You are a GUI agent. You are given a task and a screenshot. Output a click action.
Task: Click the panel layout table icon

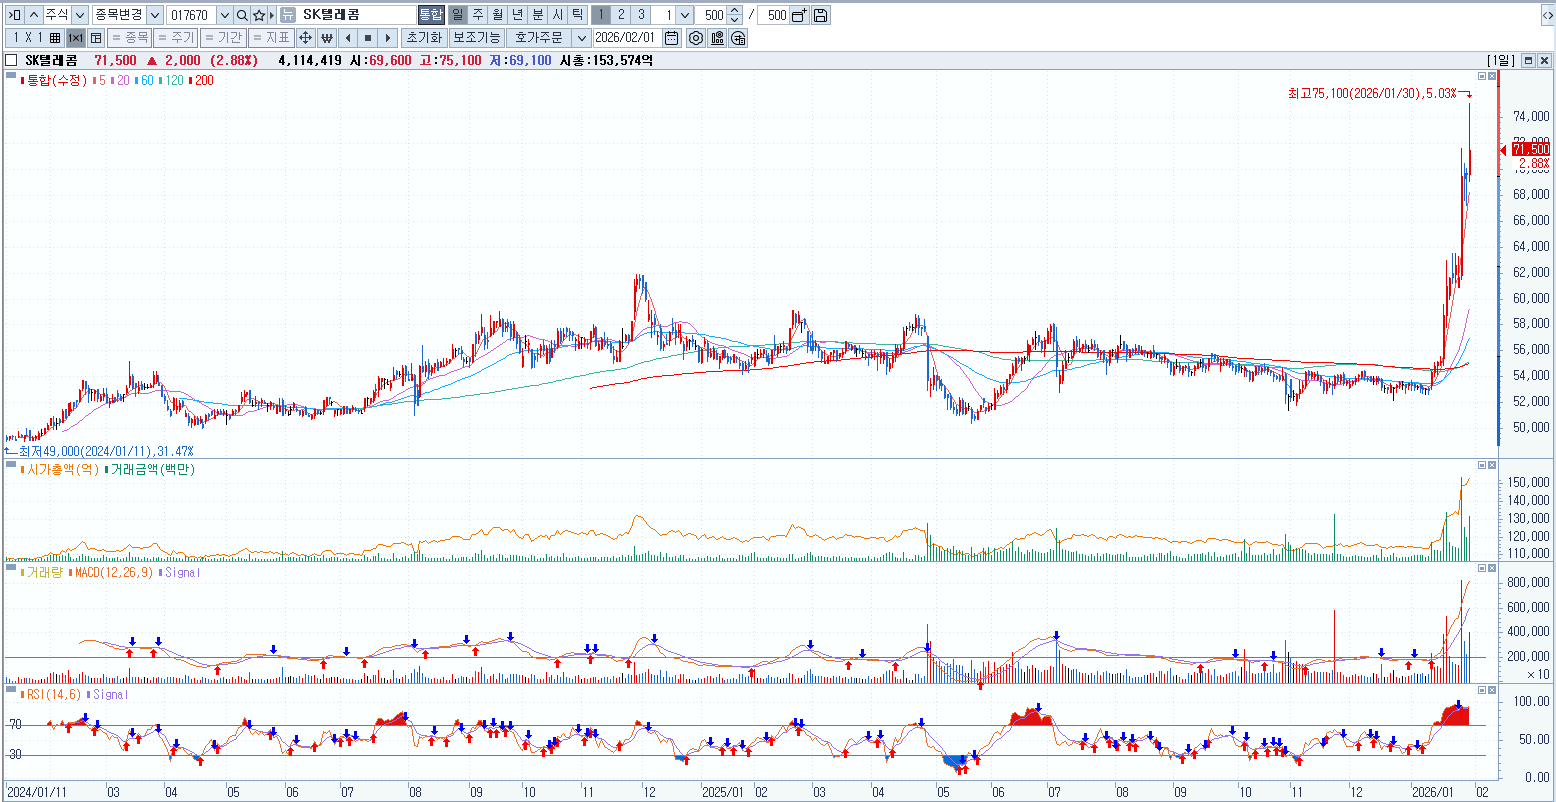pos(96,38)
